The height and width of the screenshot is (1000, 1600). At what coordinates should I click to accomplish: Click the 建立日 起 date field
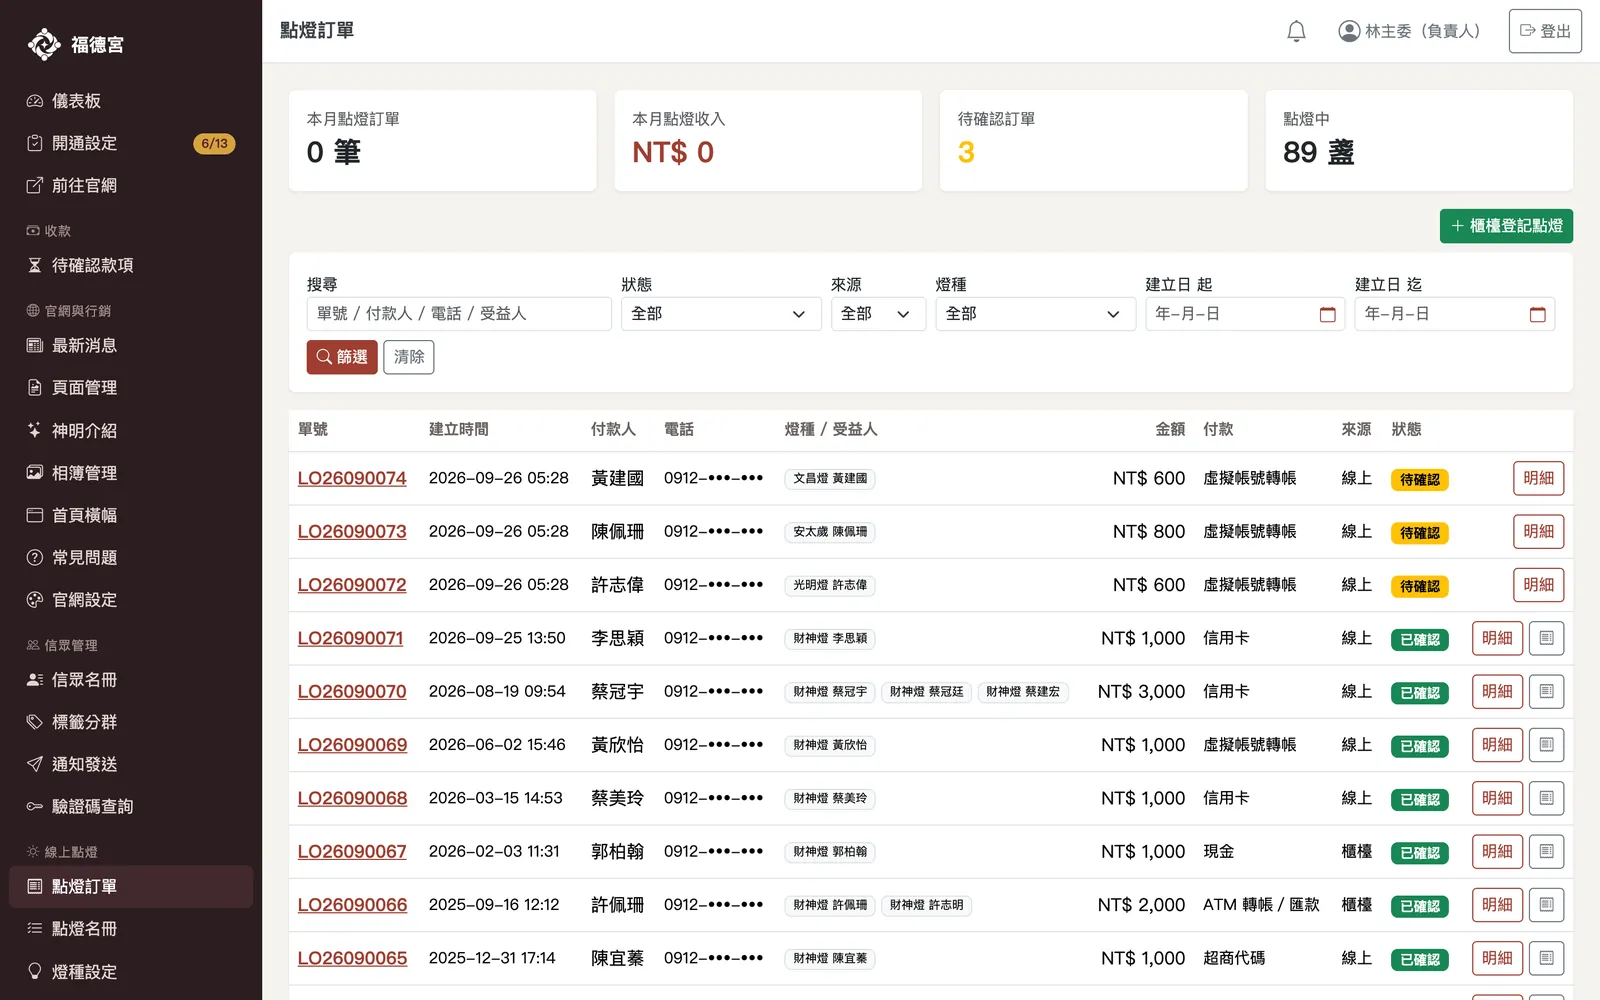tap(1245, 314)
